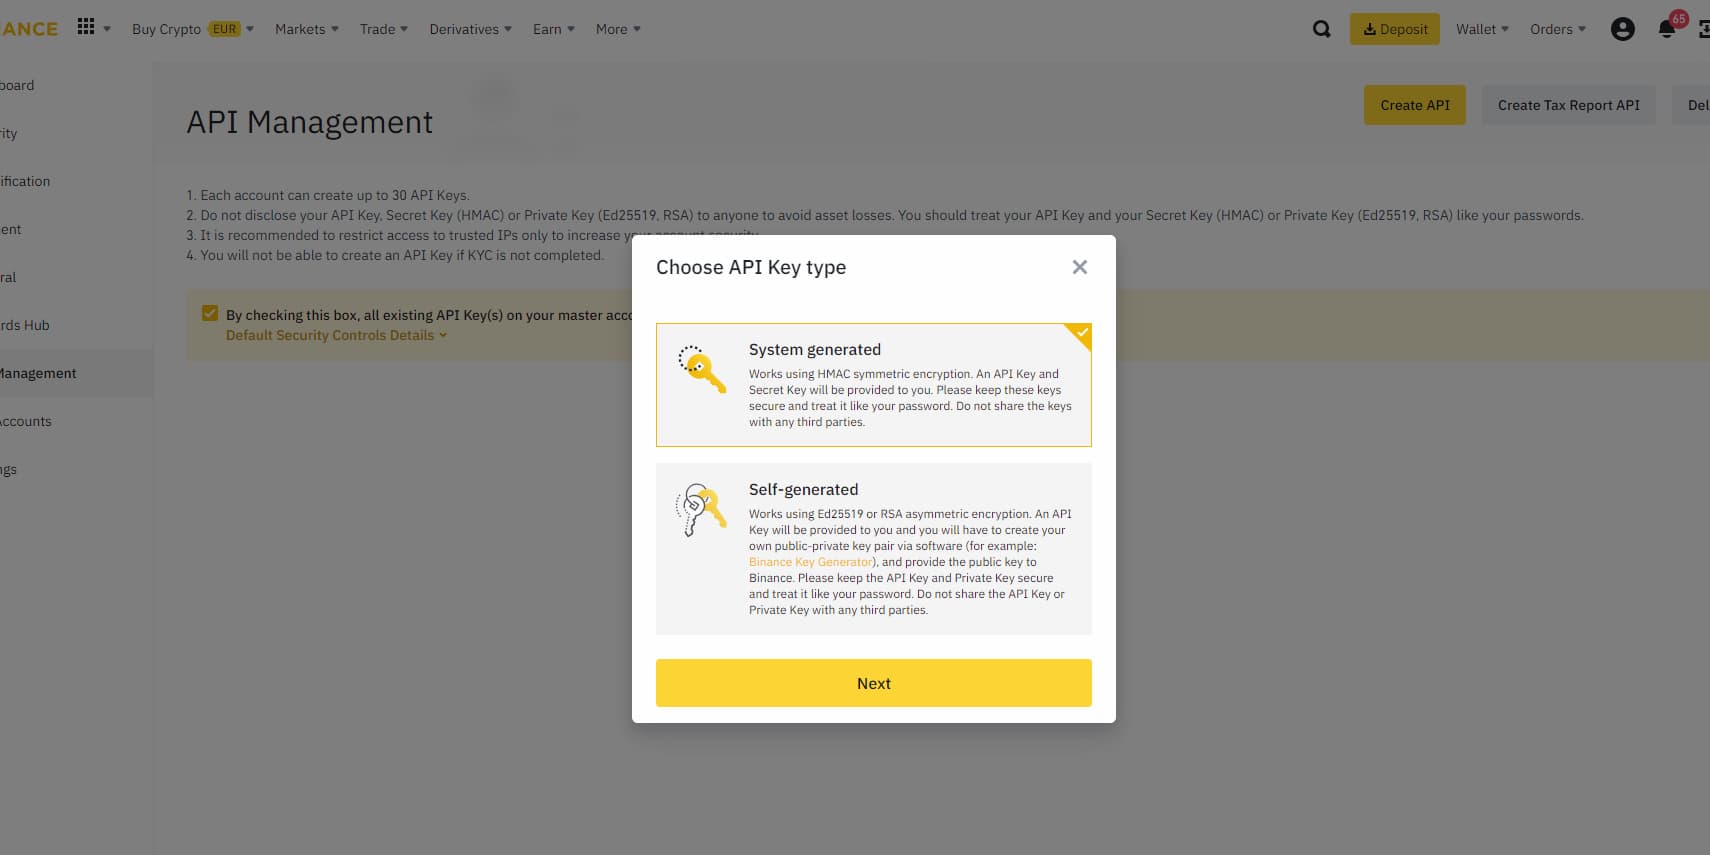Click the search magnifier icon
1710x855 pixels.
1321,29
